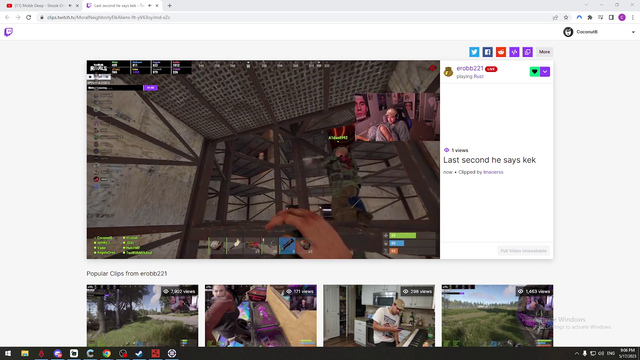640x360 pixels.
Task: Open the erobb221 channel link
Action: (x=470, y=69)
